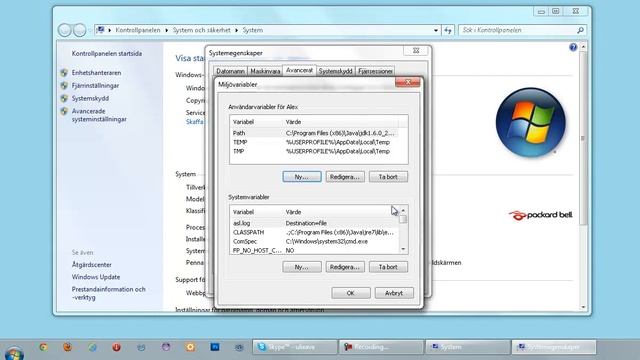Launch Chrome from the taskbar
The image size is (640, 360).
click(x=43, y=347)
